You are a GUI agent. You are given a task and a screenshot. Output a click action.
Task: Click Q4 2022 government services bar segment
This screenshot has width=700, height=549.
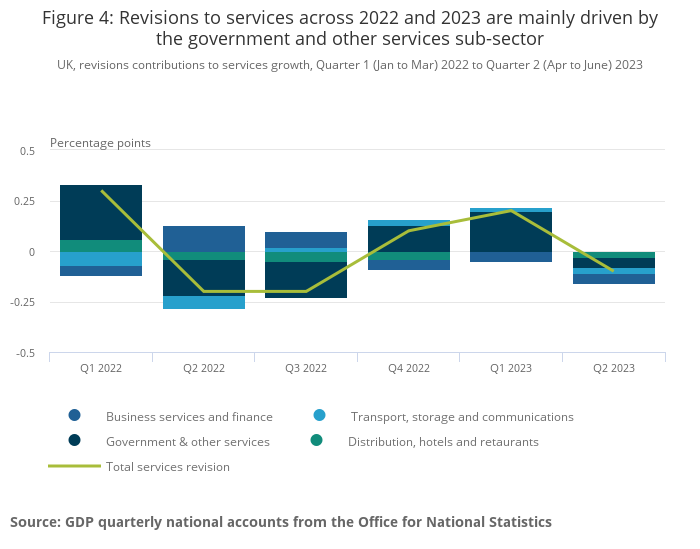point(409,239)
